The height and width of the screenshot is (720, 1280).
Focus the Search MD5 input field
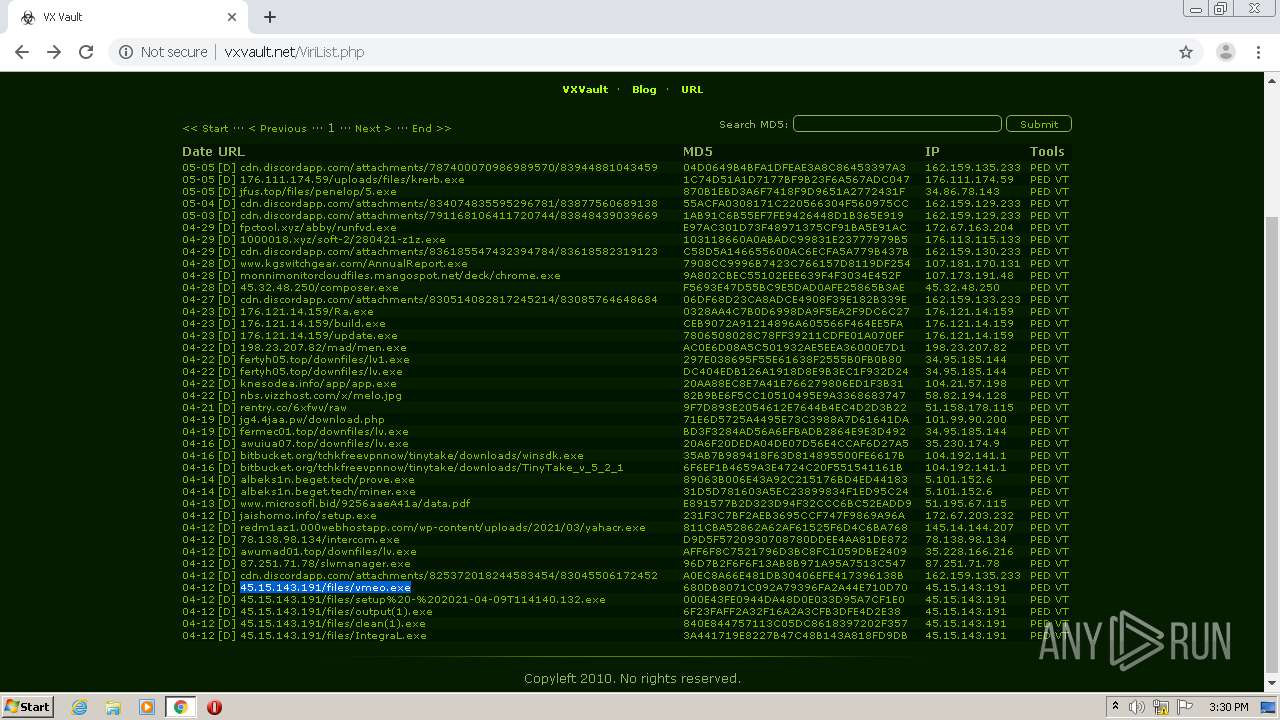click(897, 124)
